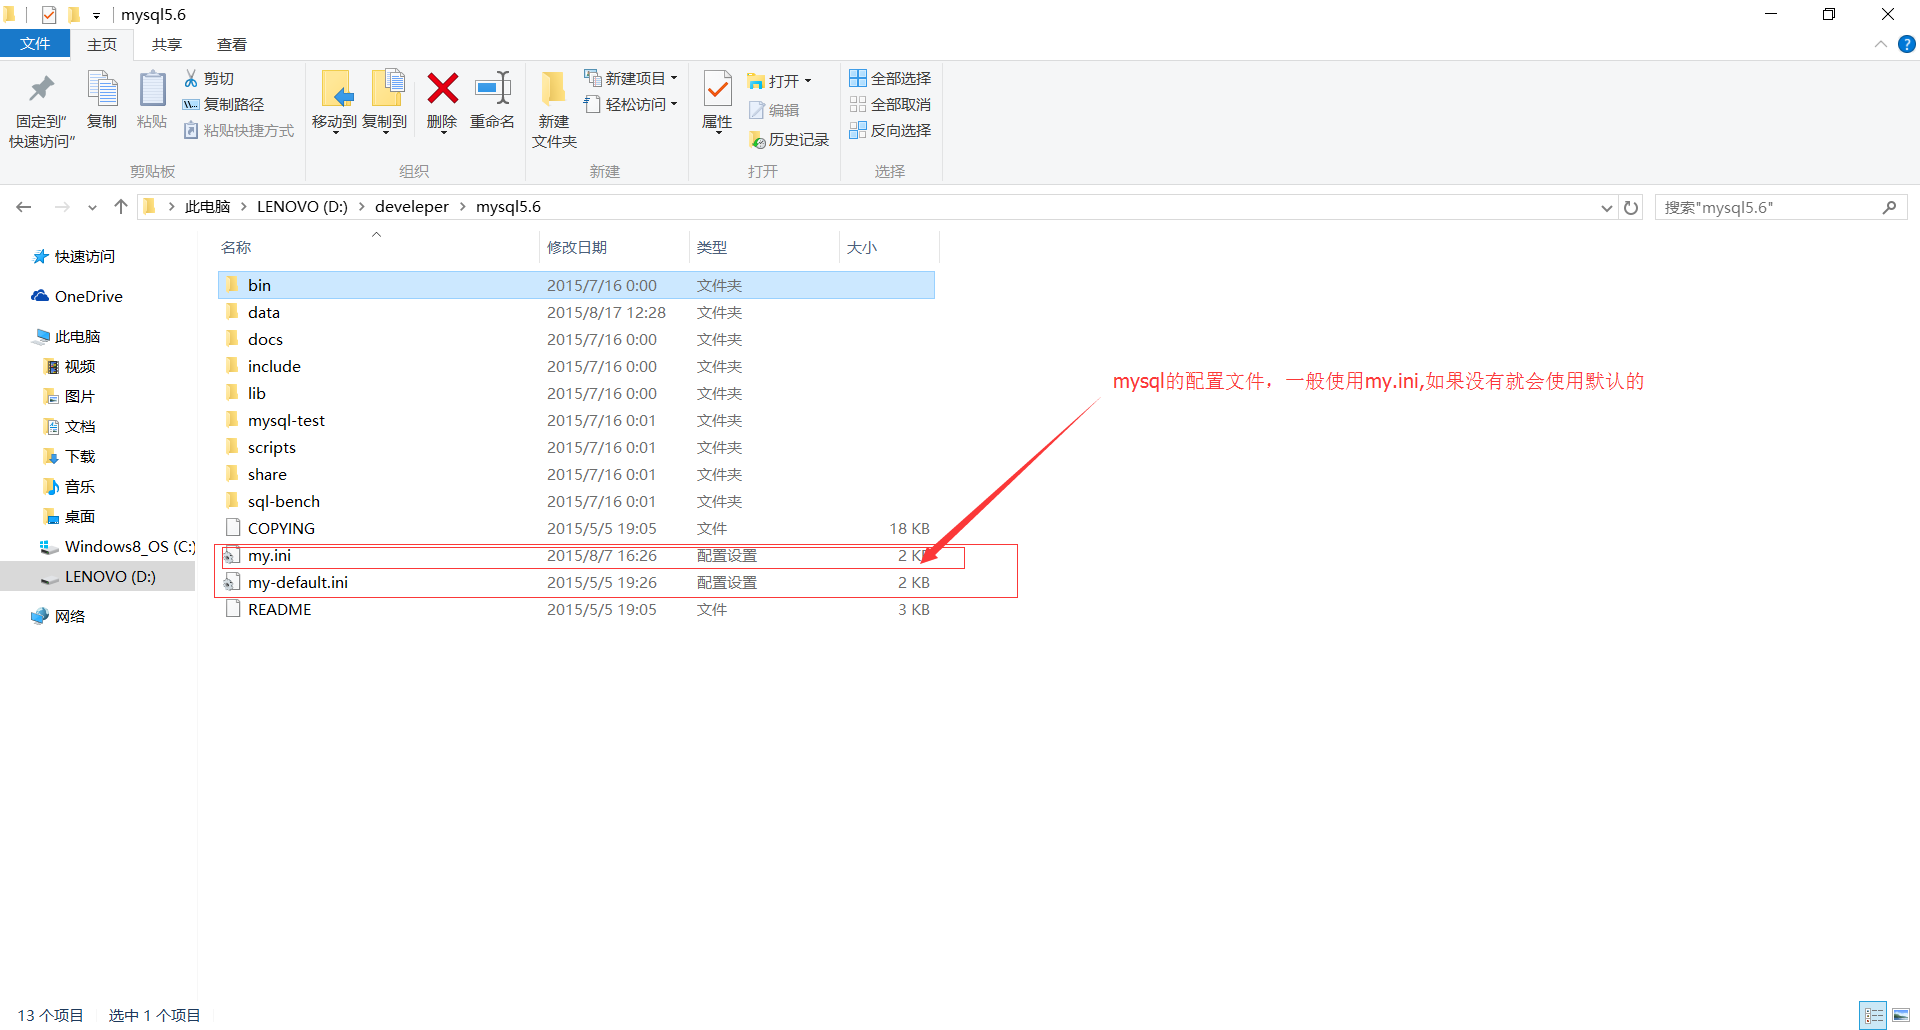Click the Pin to Quick Access icon

[41, 90]
